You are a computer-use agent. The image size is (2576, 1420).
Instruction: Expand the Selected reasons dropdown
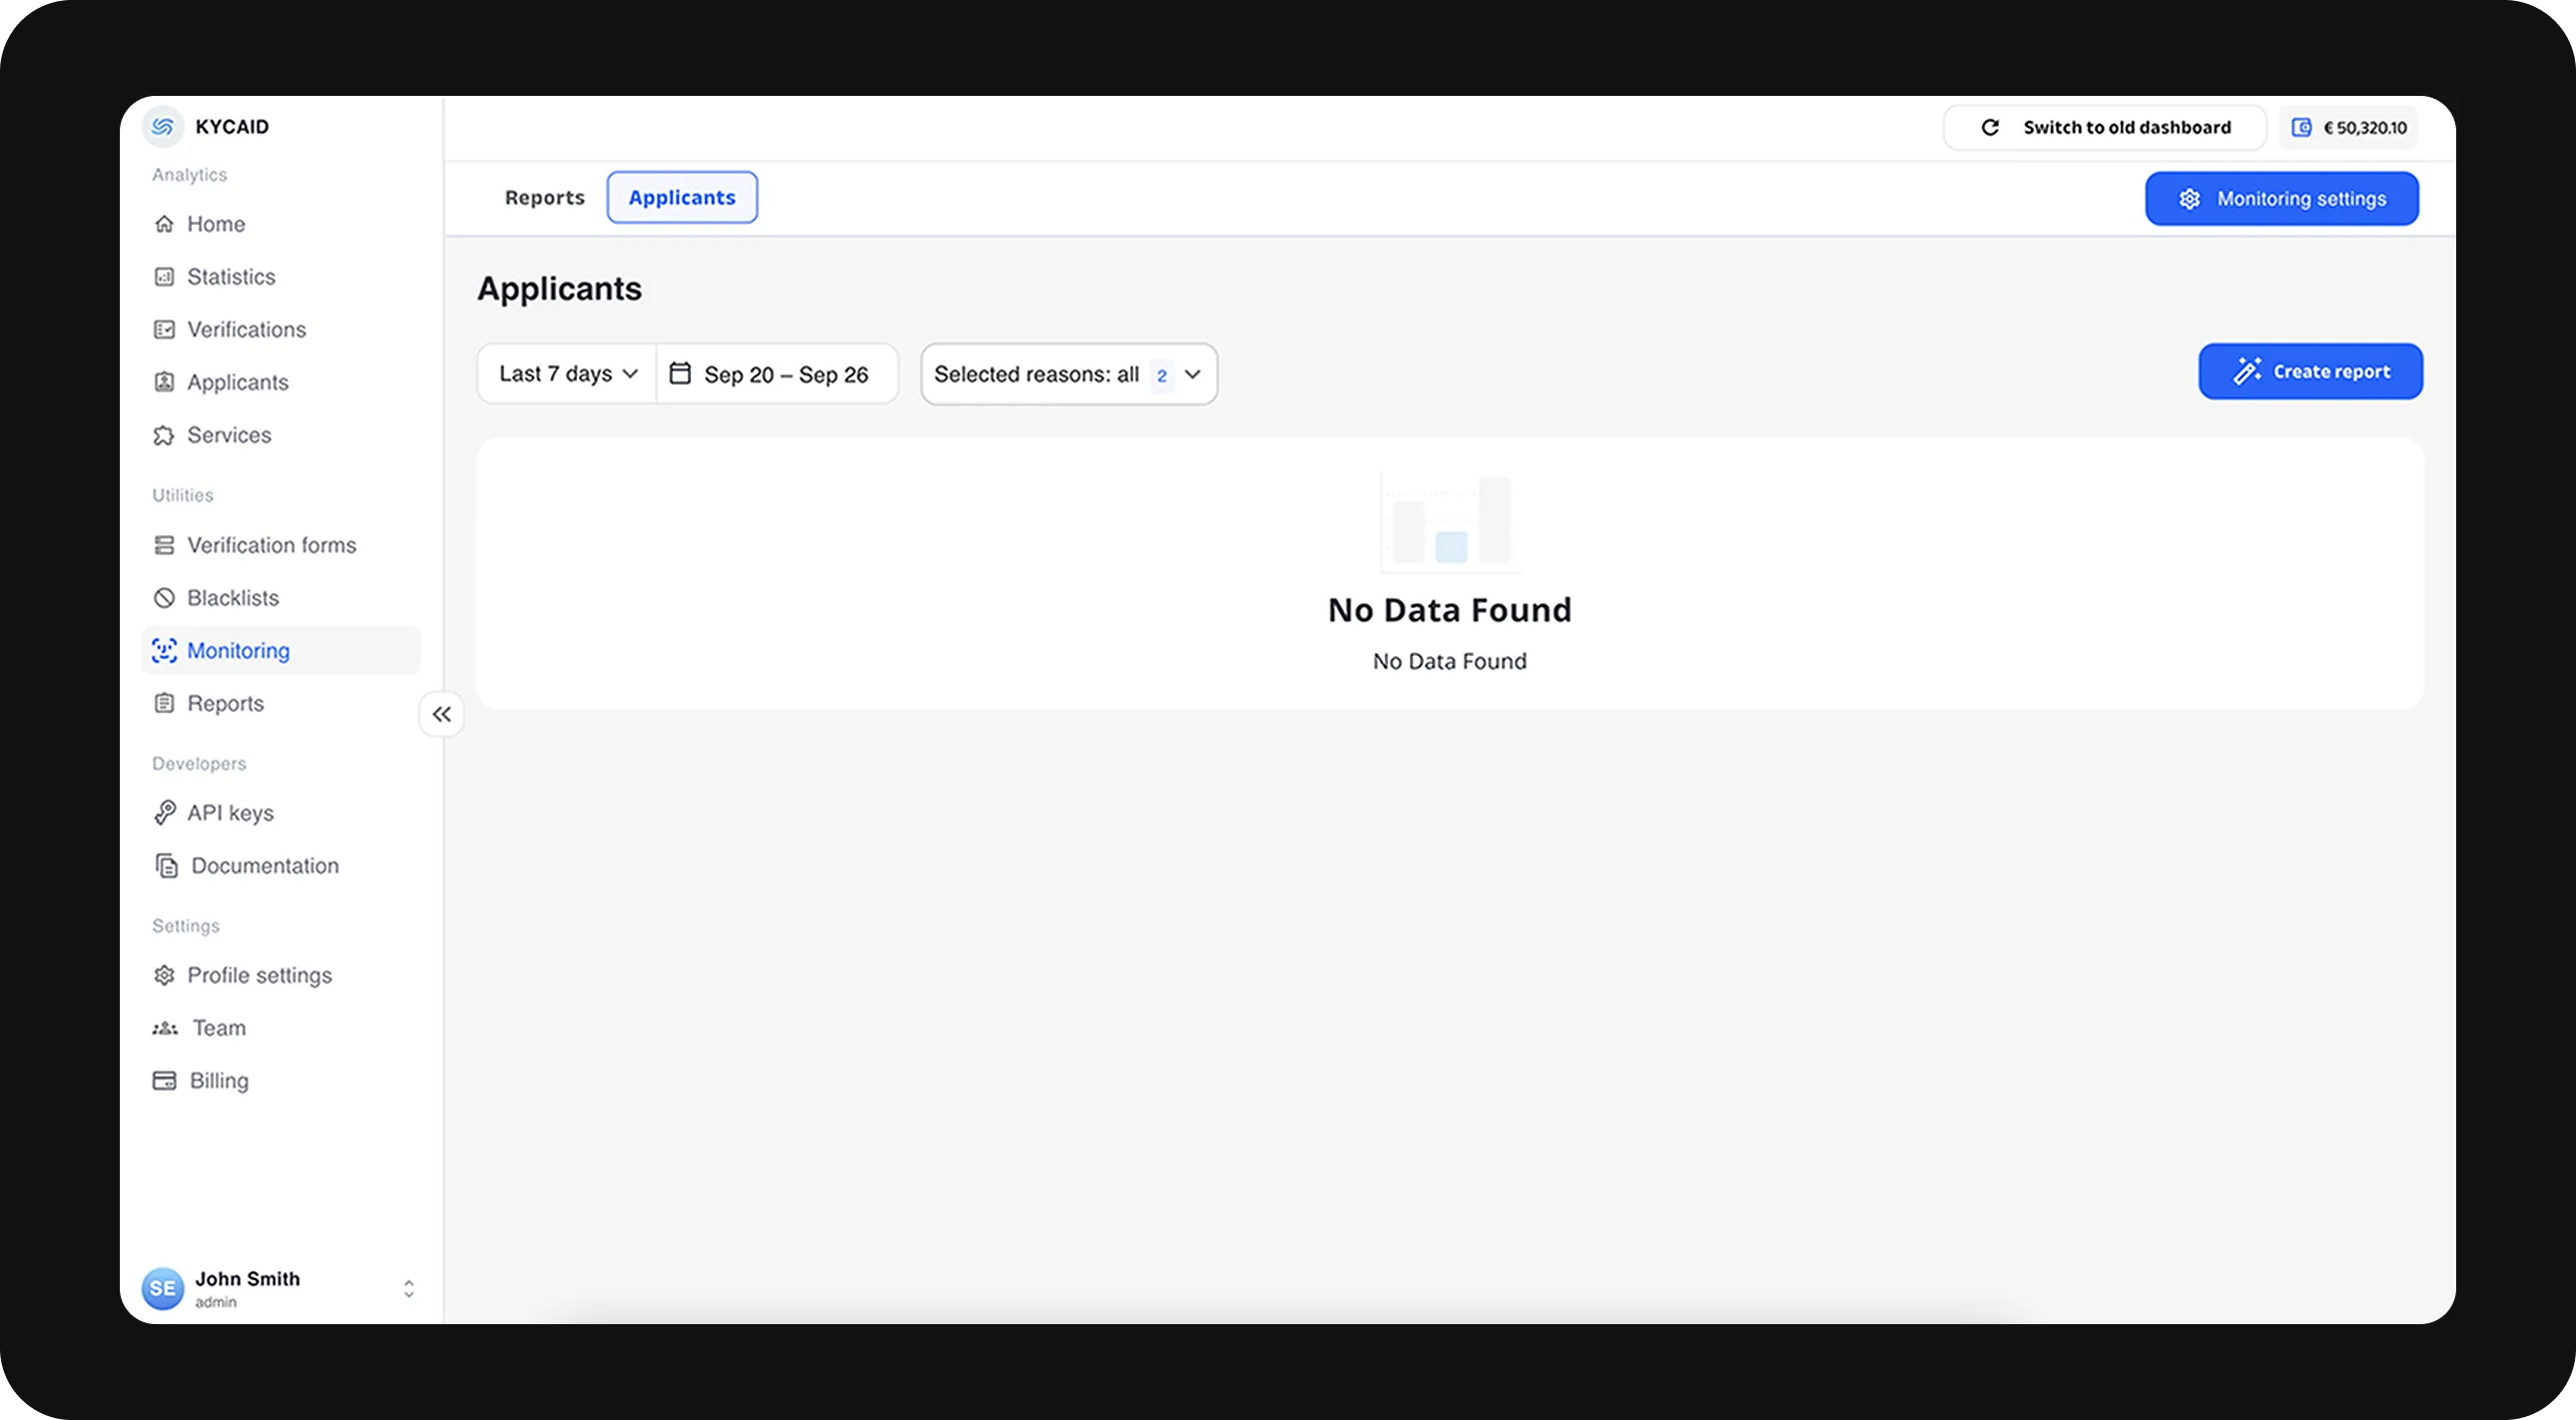(1068, 374)
